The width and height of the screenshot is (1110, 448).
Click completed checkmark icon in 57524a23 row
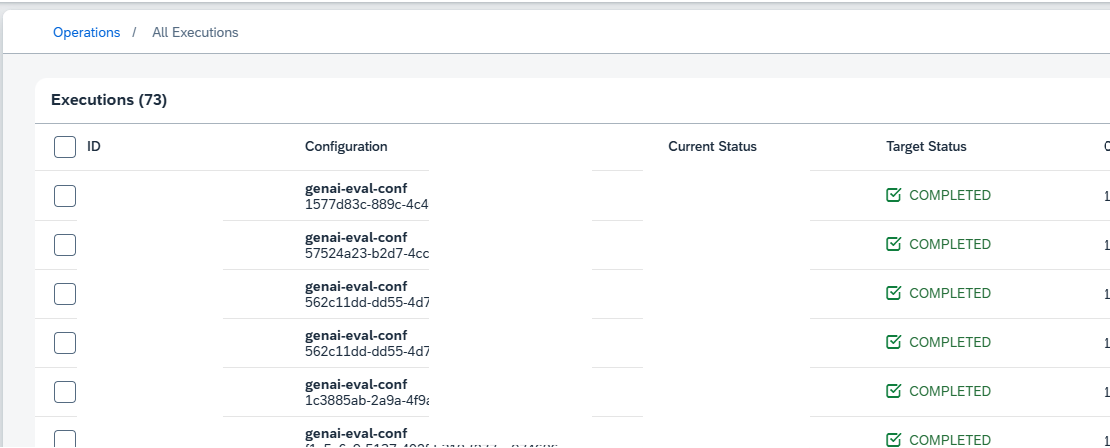click(893, 243)
